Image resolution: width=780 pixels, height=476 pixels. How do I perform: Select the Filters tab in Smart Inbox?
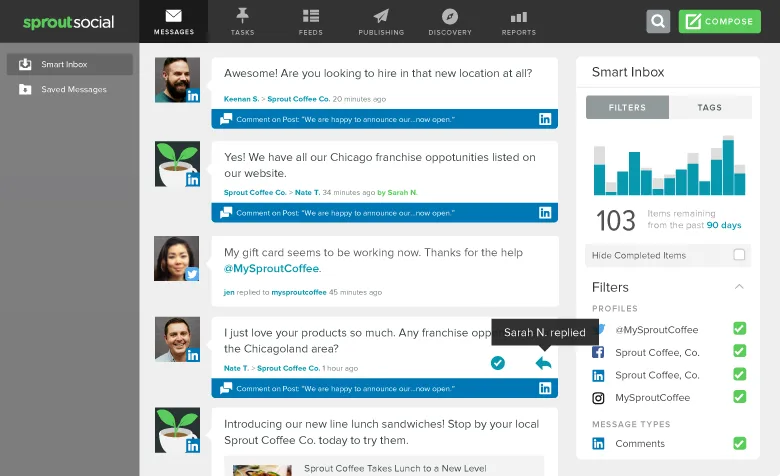pos(627,107)
